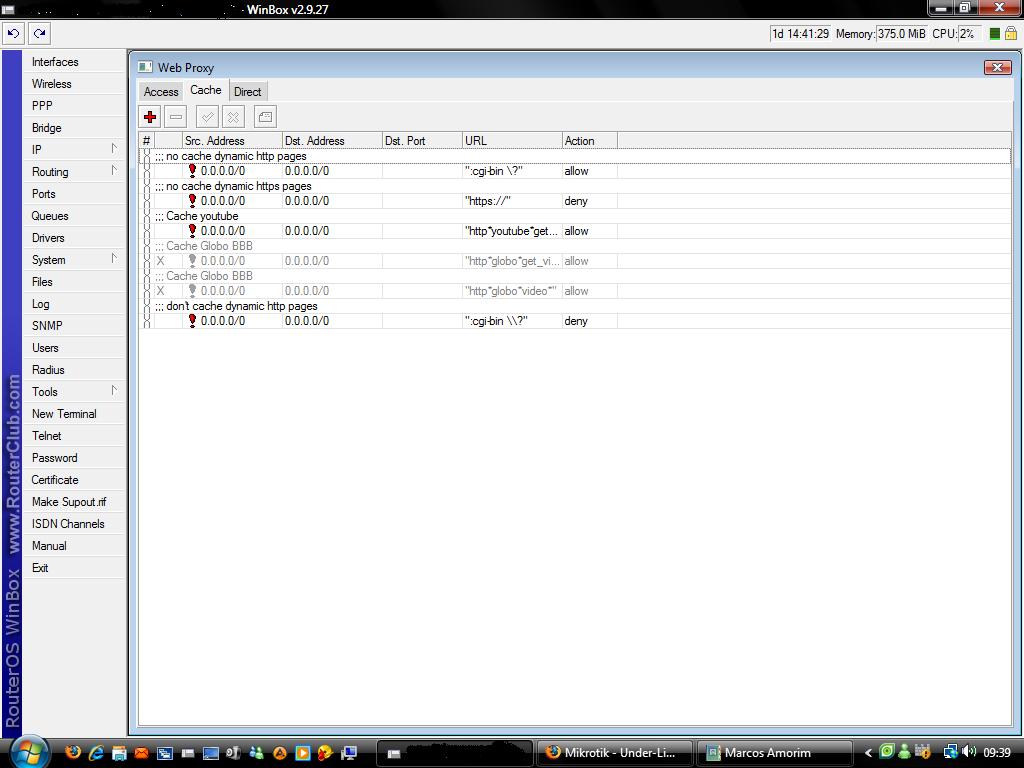Click the padlock icon in top bar
Screen dimensions: 1024x768
pos(1011,33)
